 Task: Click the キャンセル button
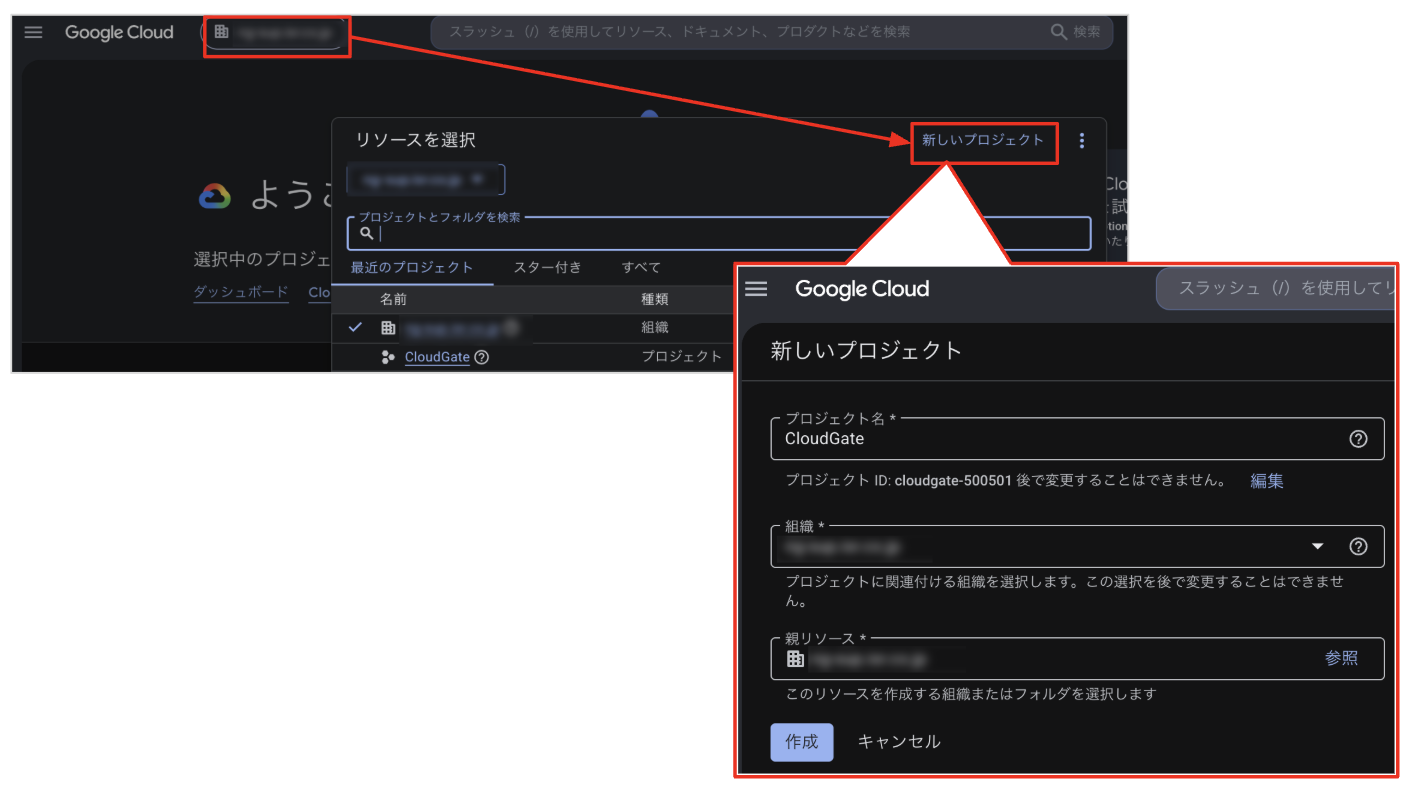pos(899,742)
